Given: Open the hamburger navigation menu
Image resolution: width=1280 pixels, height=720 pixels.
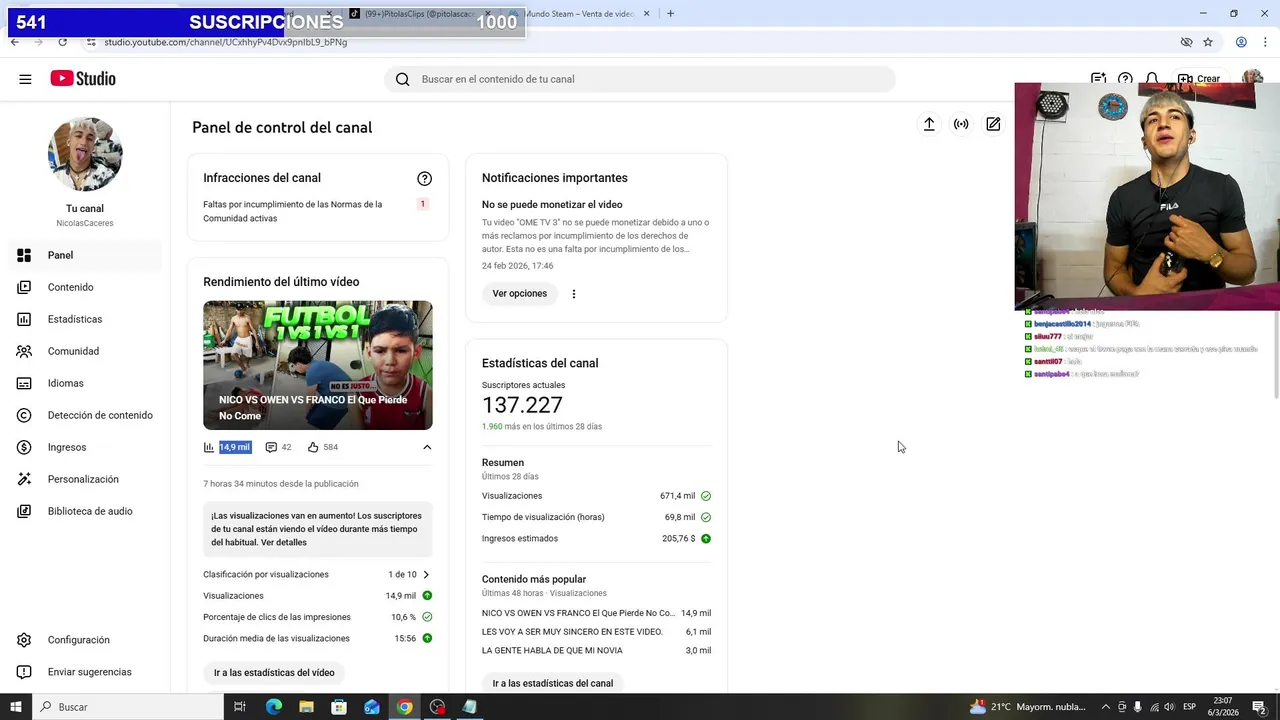Looking at the screenshot, I should click(25, 79).
